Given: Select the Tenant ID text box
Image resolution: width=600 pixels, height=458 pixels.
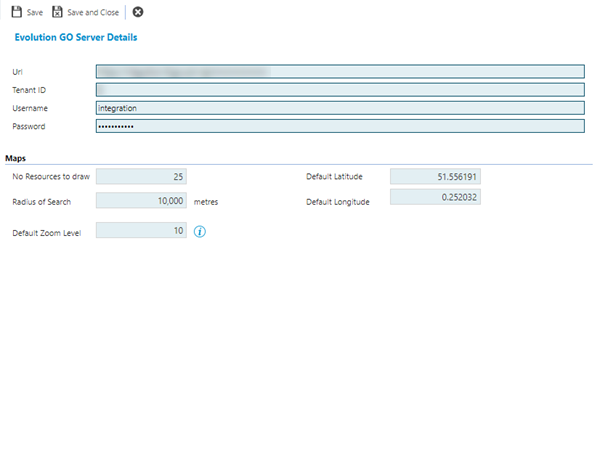Looking at the screenshot, I should [339, 90].
